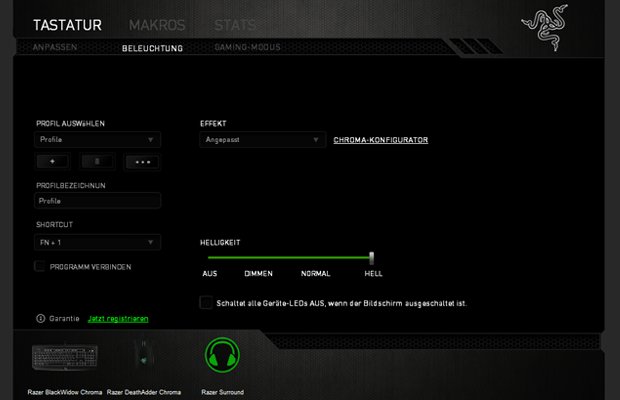620x400 pixels.
Task: Open the ANPASSEN sub-tab
Action: [55, 47]
